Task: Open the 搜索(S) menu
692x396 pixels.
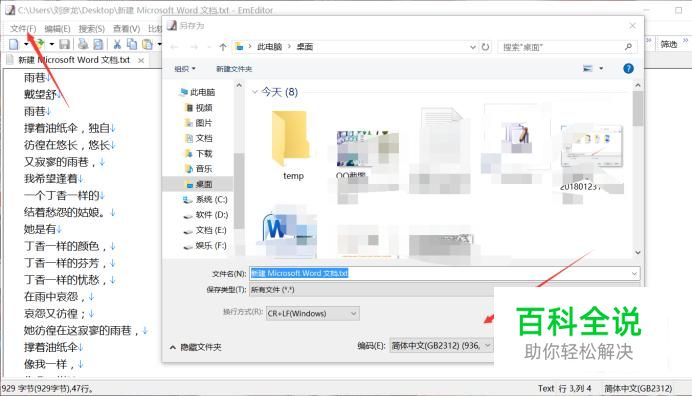Action: [92, 29]
